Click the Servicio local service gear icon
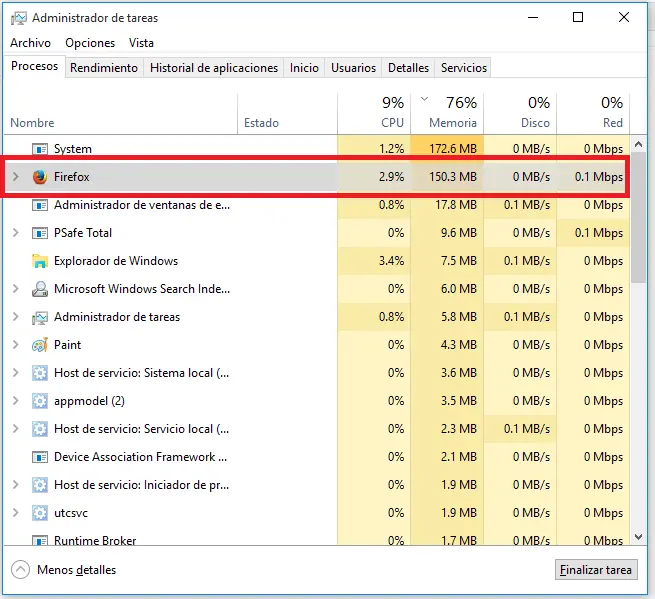Screen dimensions: 655x599 click(x=40, y=429)
